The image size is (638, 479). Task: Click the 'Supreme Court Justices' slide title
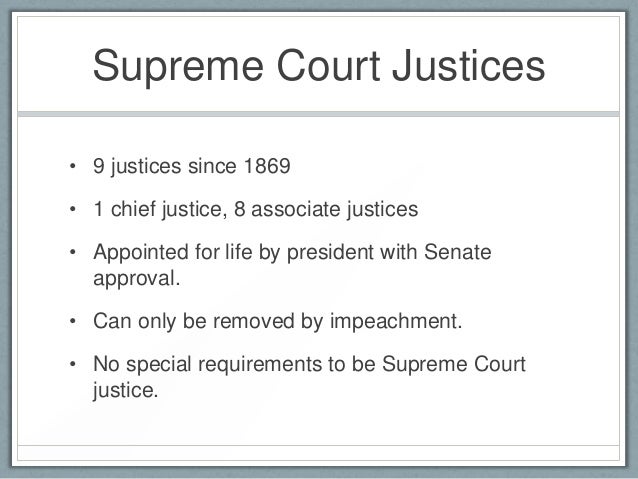coord(319,66)
